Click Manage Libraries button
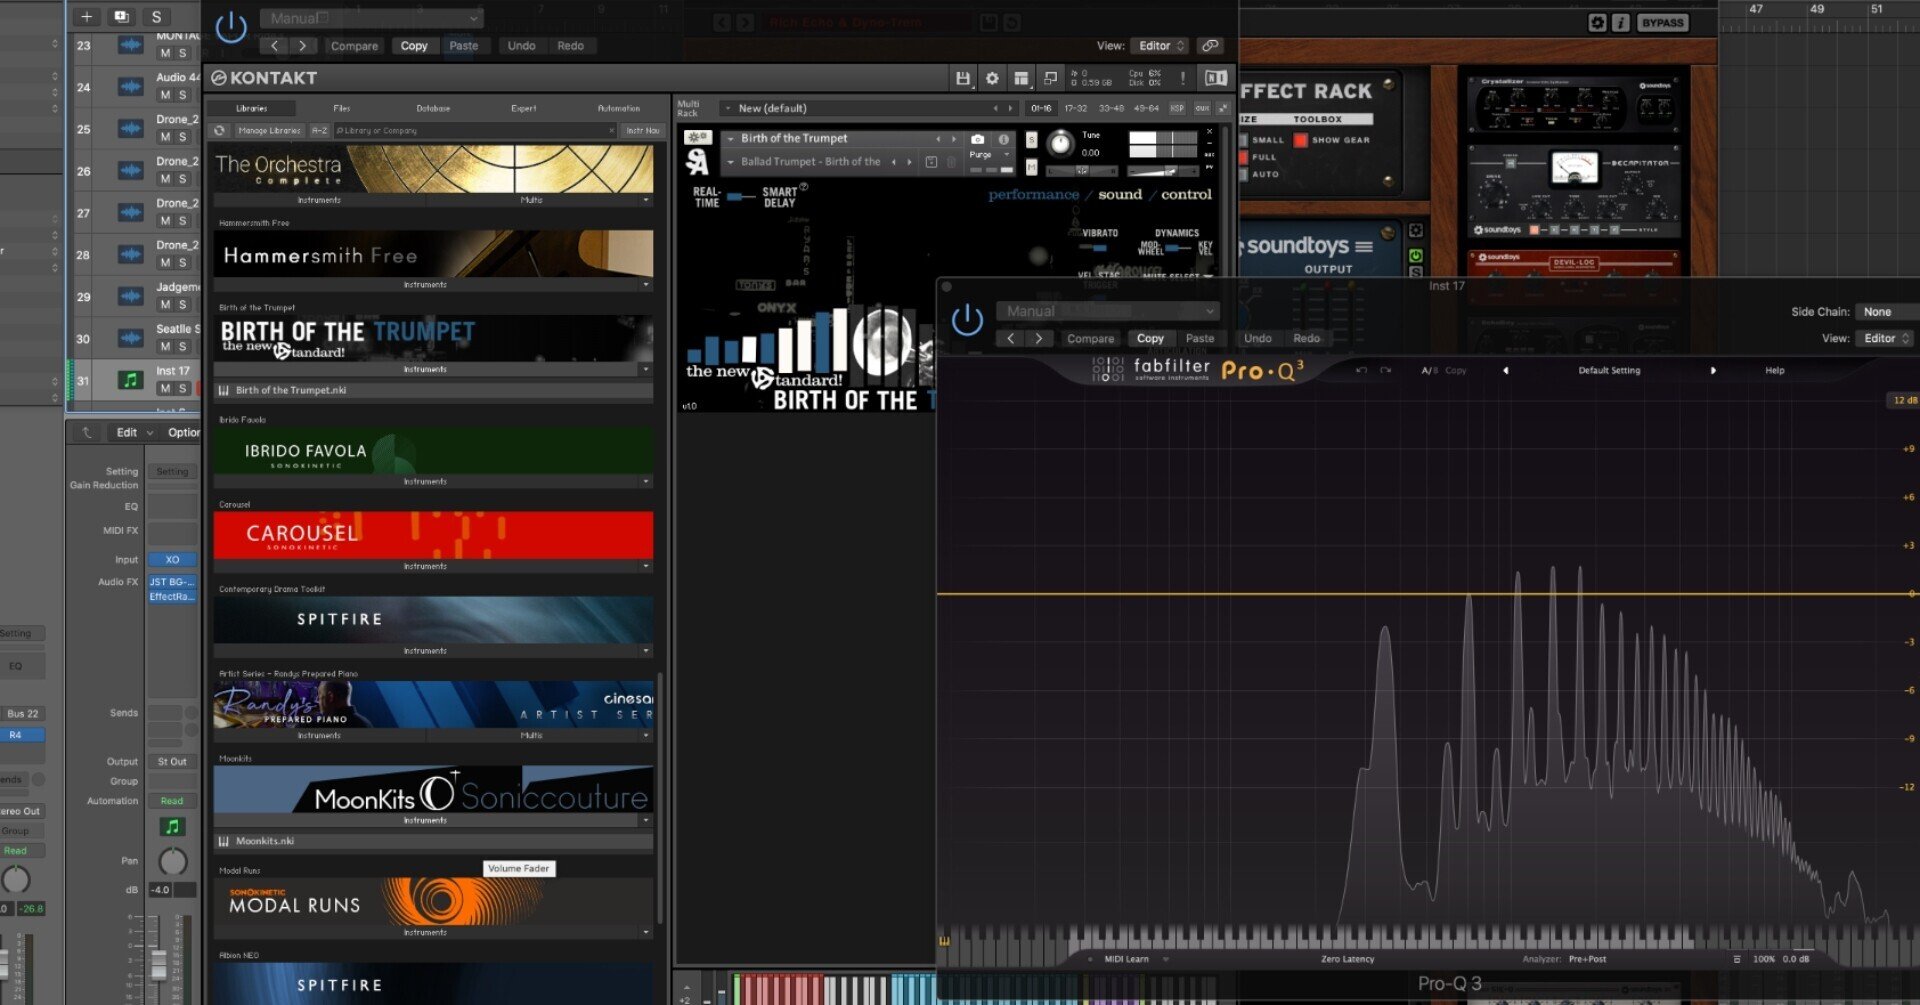 pyautogui.click(x=269, y=131)
